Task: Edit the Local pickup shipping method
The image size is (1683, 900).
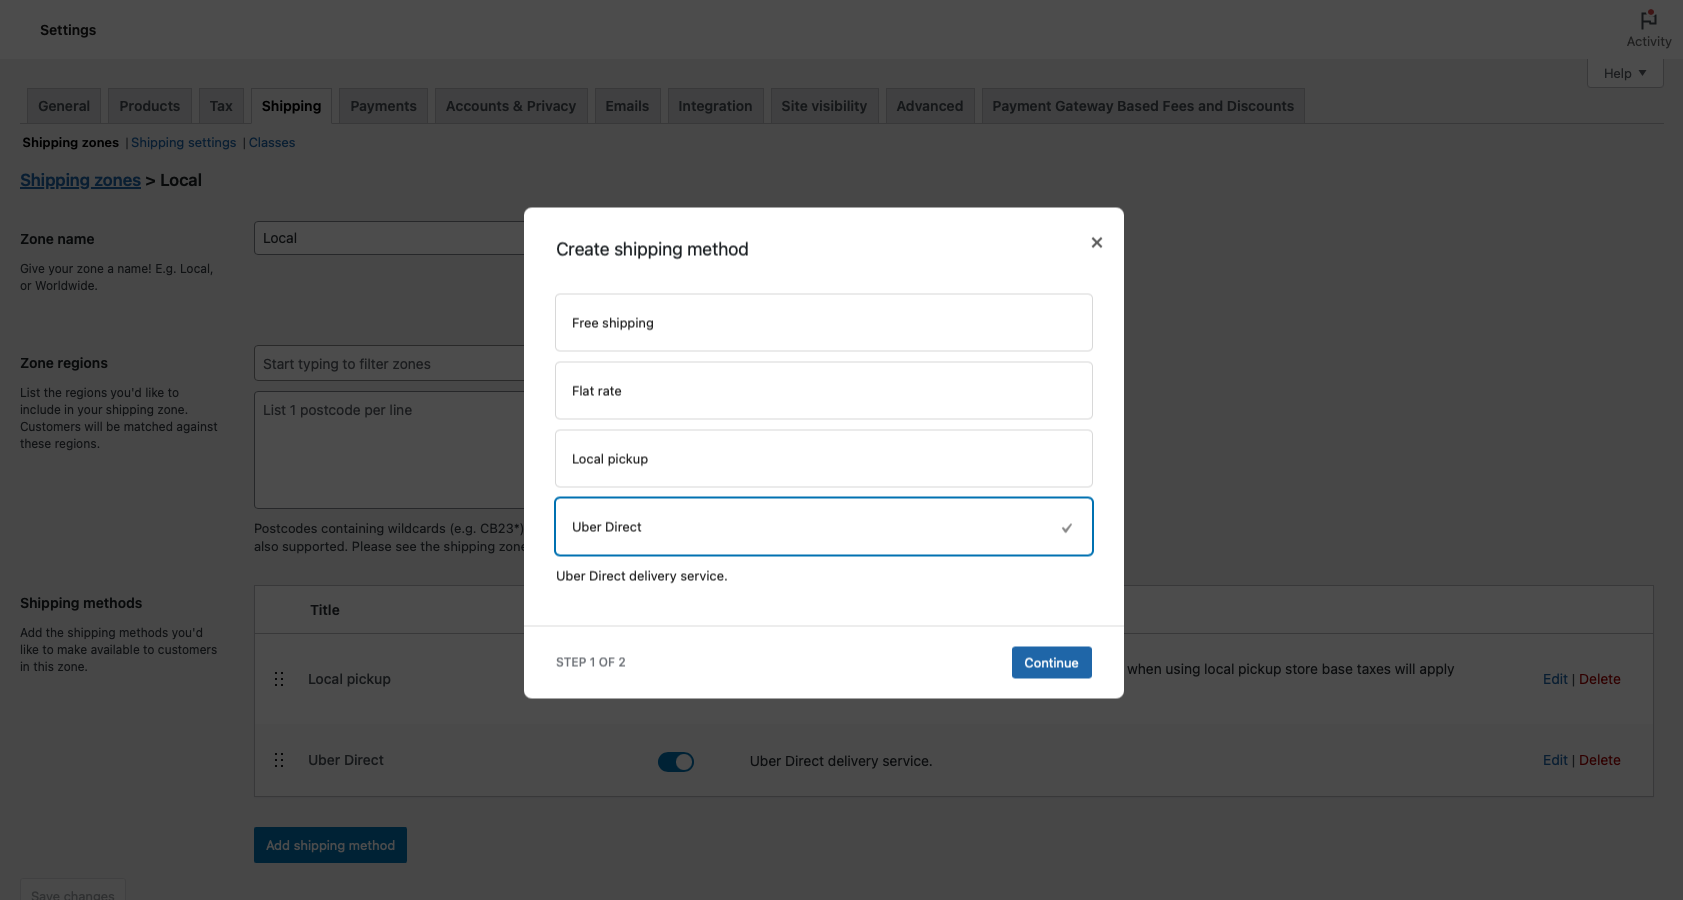Action: [x=1554, y=678]
